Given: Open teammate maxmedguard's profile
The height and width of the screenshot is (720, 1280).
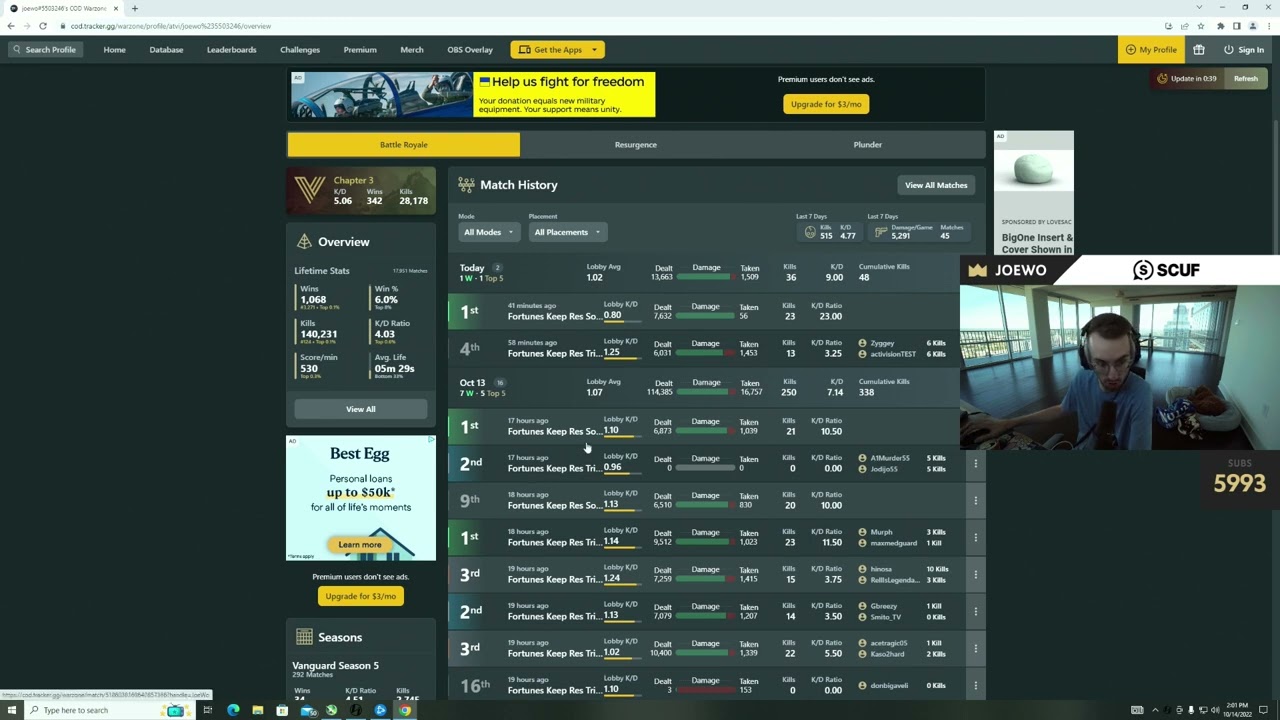Looking at the screenshot, I should point(893,543).
